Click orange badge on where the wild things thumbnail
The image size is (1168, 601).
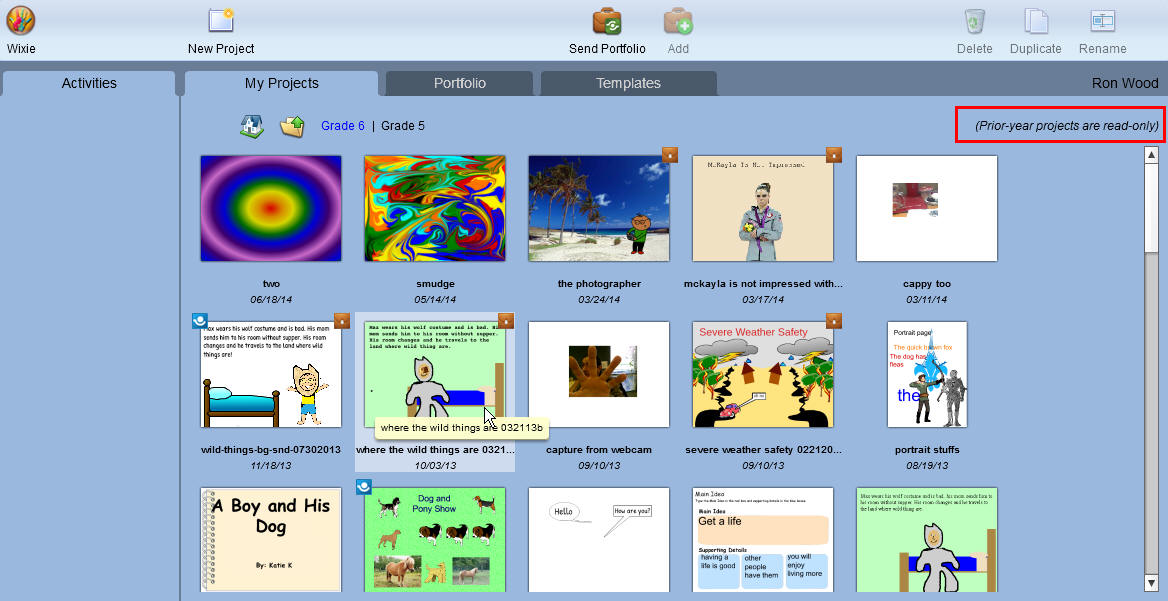click(506, 321)
